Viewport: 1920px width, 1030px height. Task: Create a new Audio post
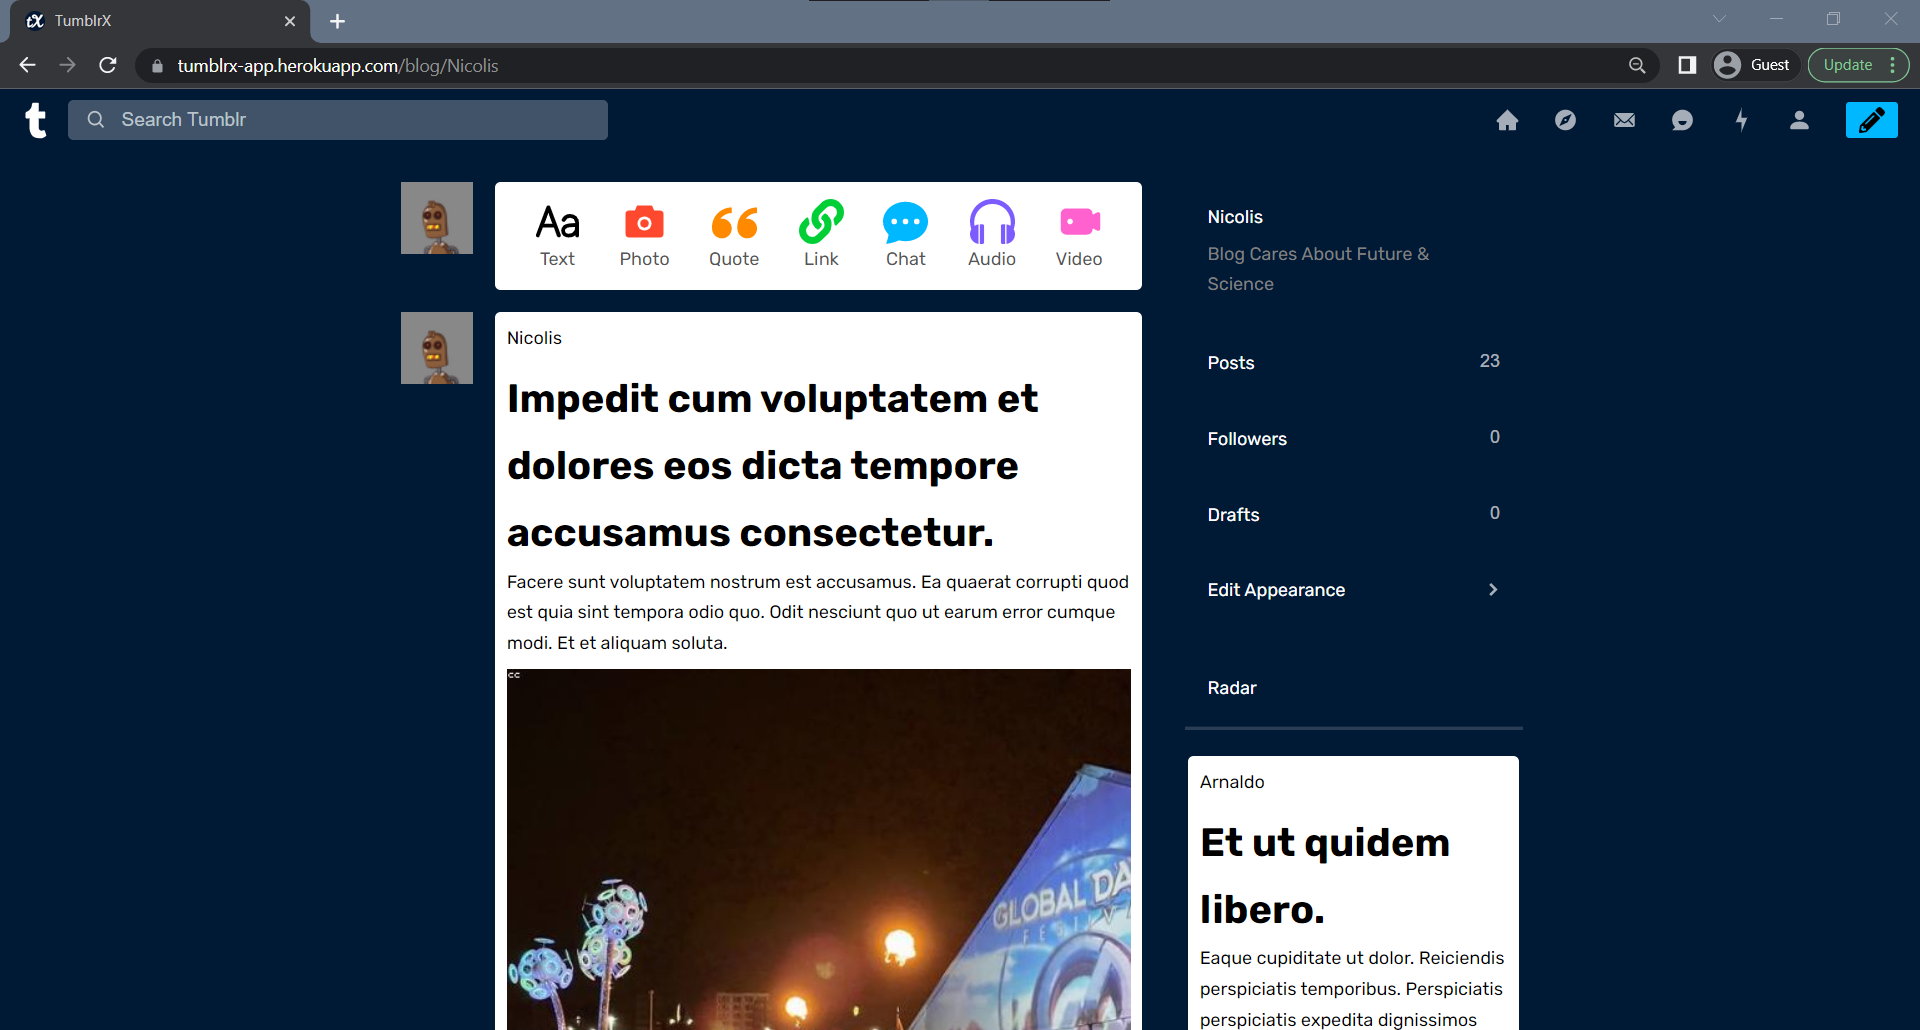(992, 236)
